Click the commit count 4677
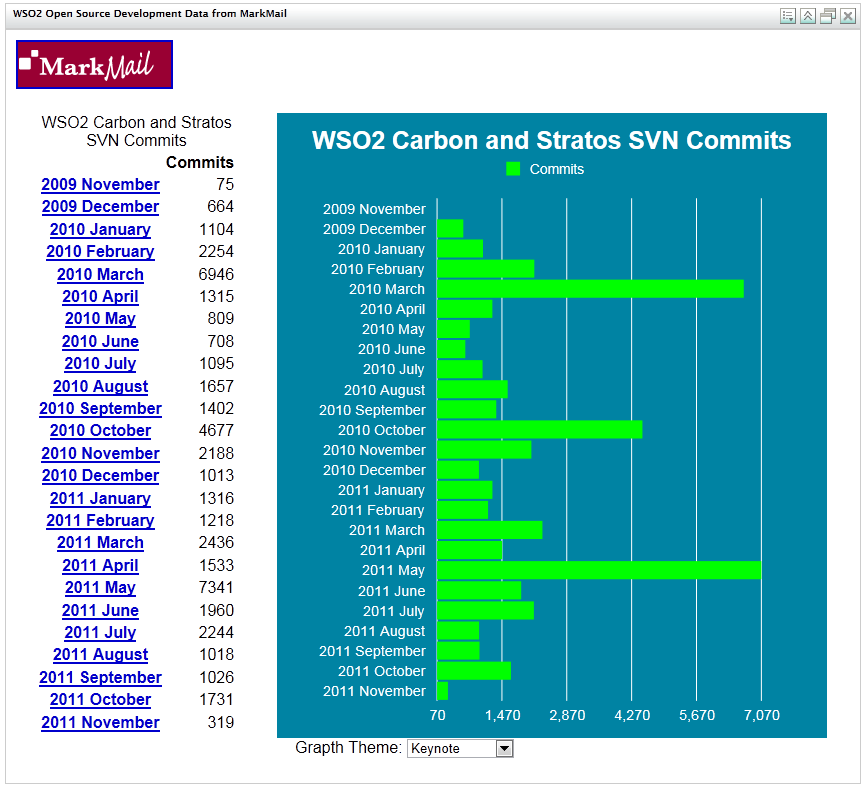Image resolution: width=868 pixels, height=790 pixels. point(216,430)
